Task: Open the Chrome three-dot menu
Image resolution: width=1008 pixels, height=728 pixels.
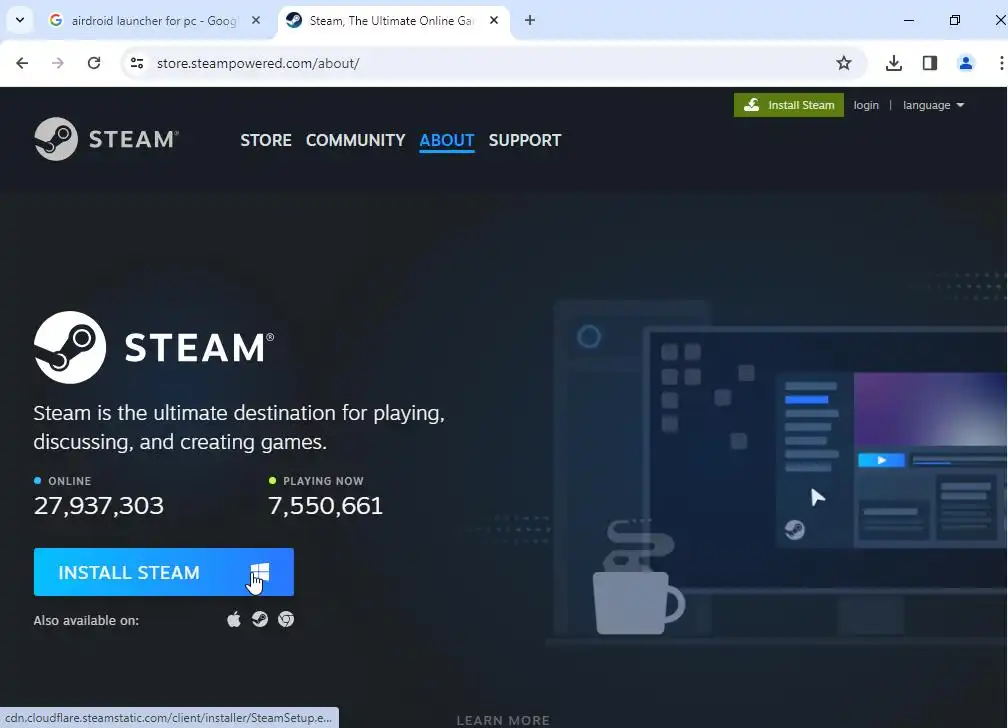Action: (1001, 63)
